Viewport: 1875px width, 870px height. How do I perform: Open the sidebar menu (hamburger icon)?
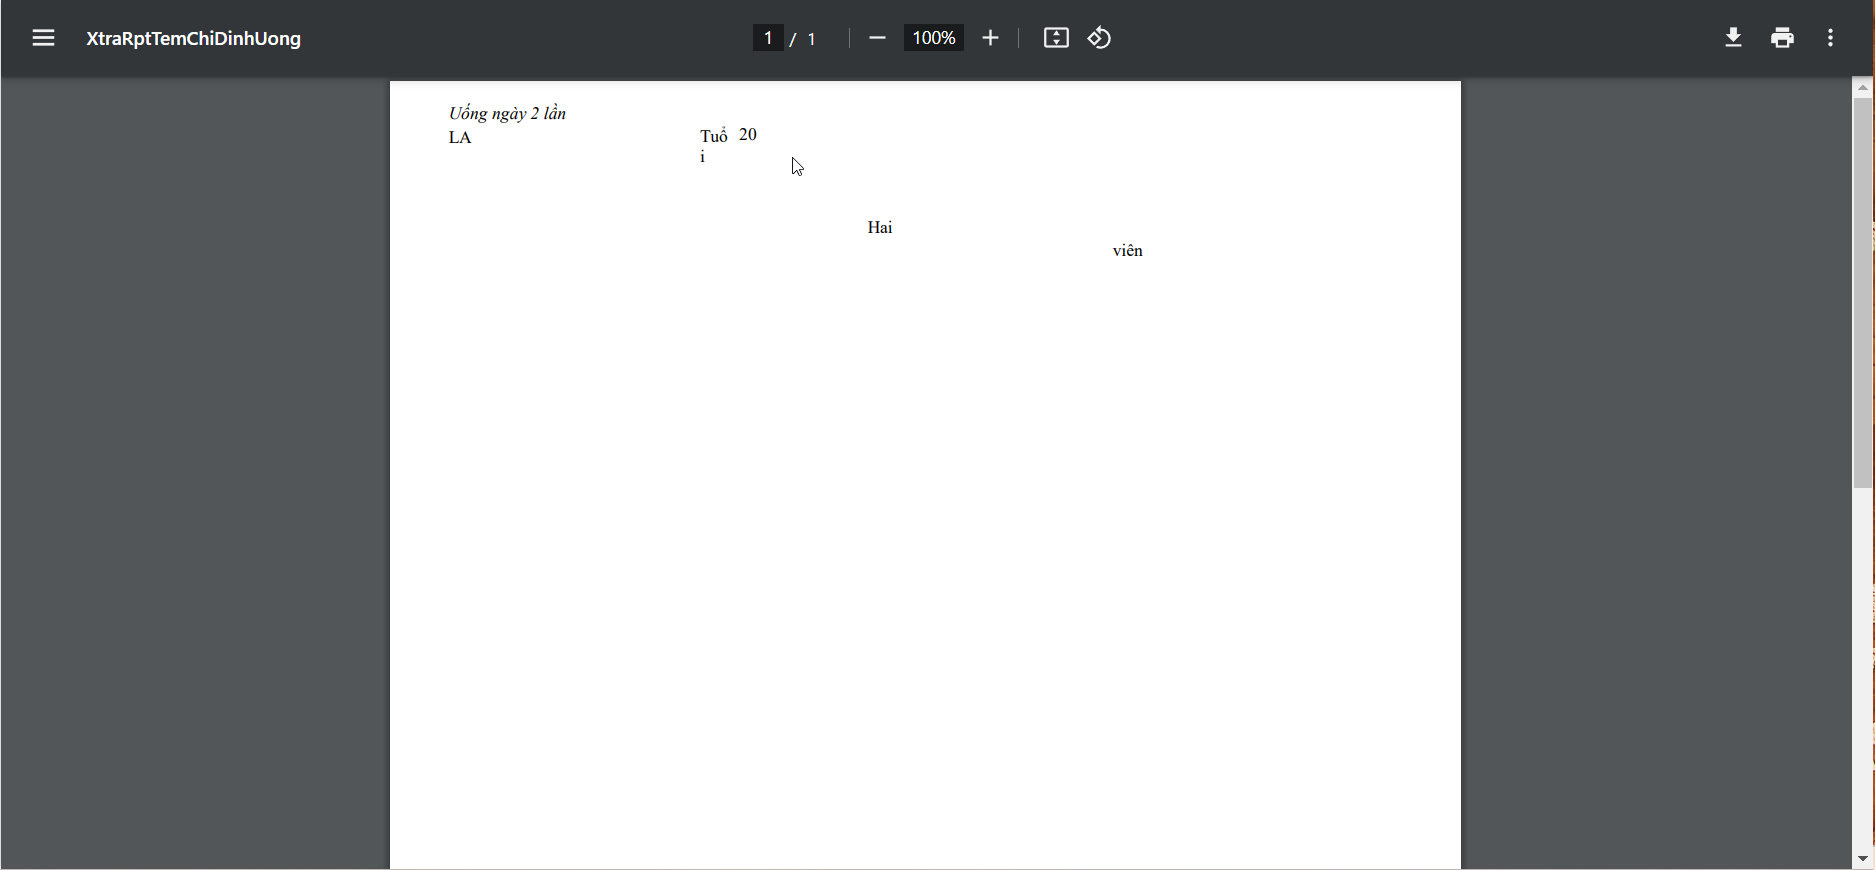43,38
